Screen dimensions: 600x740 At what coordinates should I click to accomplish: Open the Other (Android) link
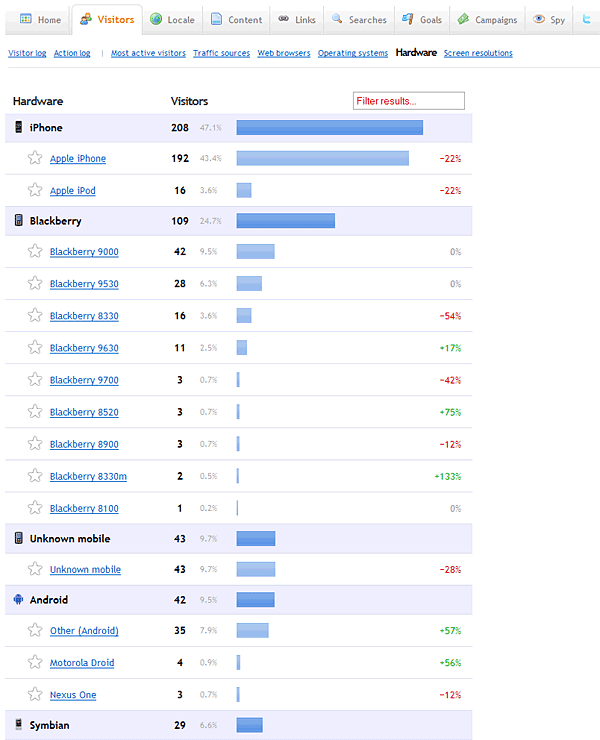coord(84,631)
